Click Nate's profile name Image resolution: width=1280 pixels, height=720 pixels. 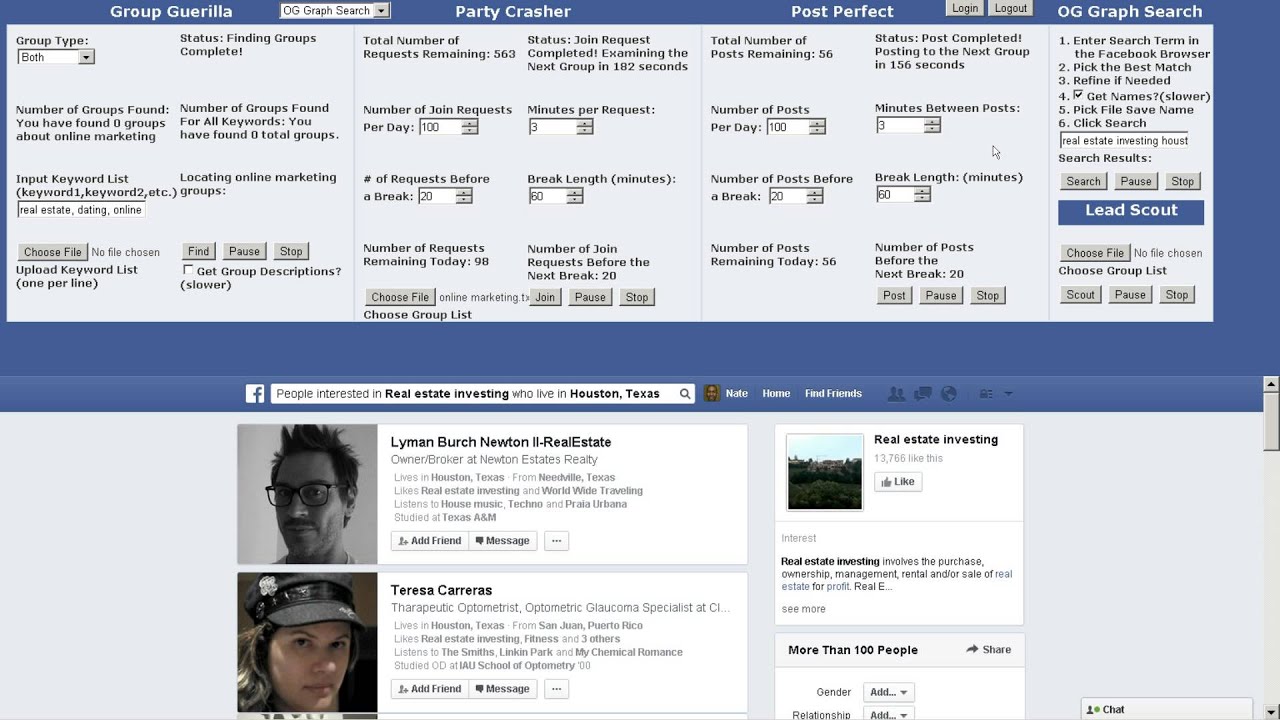737,394
